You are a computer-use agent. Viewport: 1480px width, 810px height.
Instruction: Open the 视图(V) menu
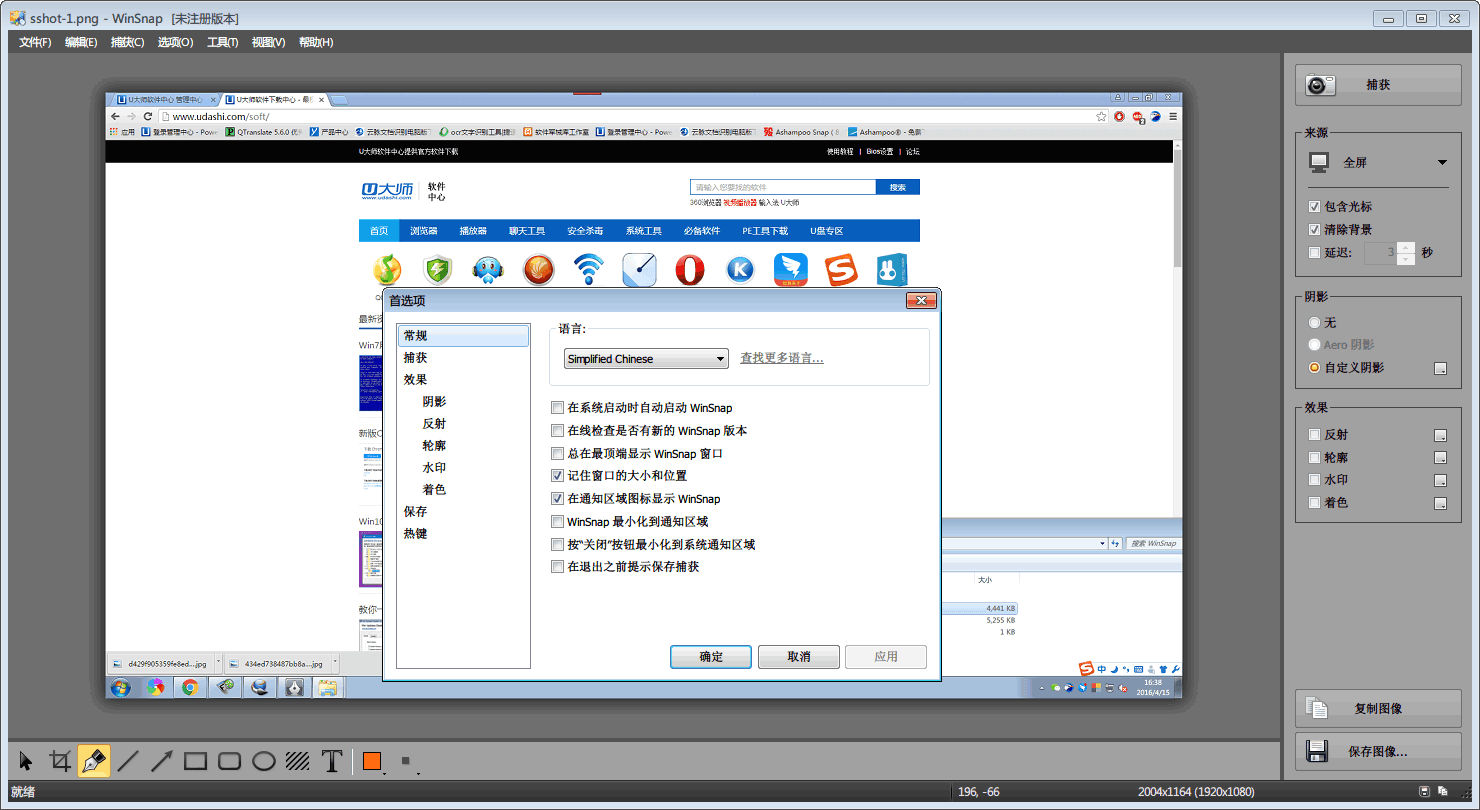(268, 42)
